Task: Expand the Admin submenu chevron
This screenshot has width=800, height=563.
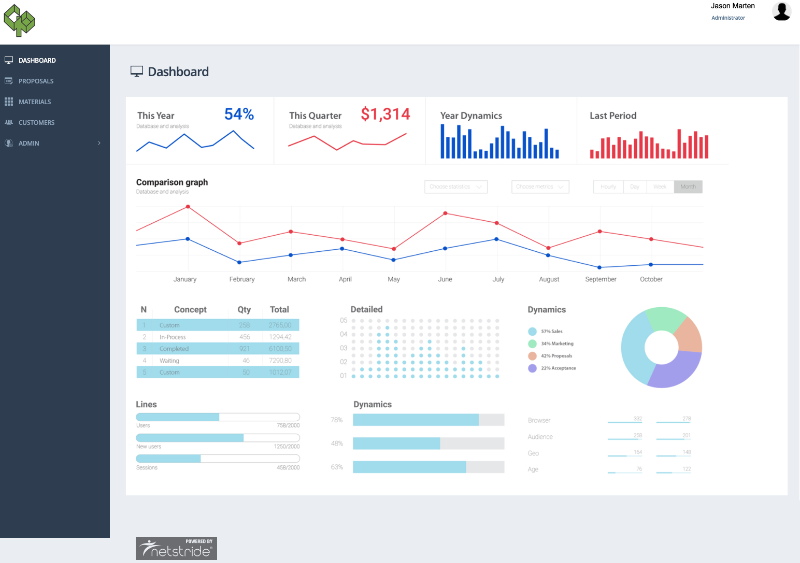Action: click(99, 143)
